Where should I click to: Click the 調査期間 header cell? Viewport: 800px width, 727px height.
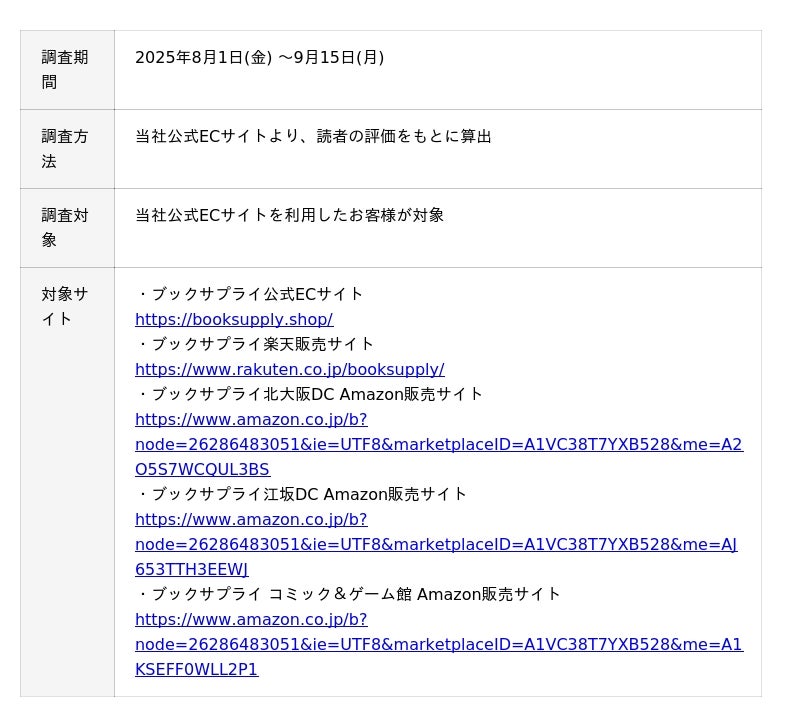click(66, 70)
